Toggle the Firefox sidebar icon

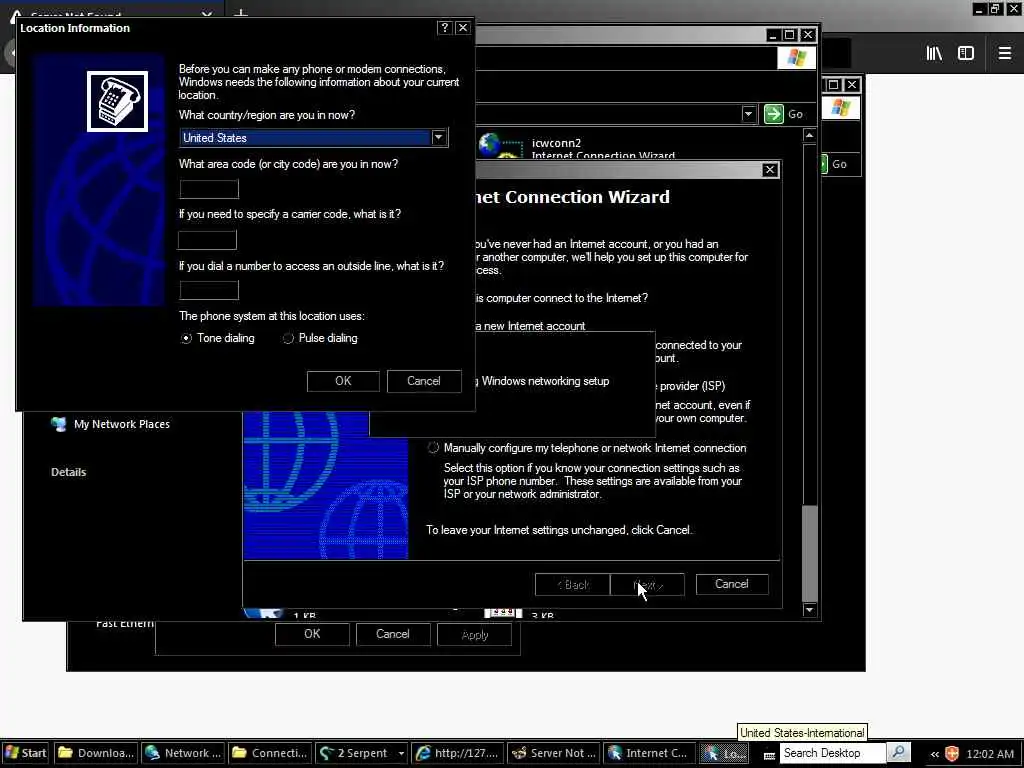pos(966,54)
